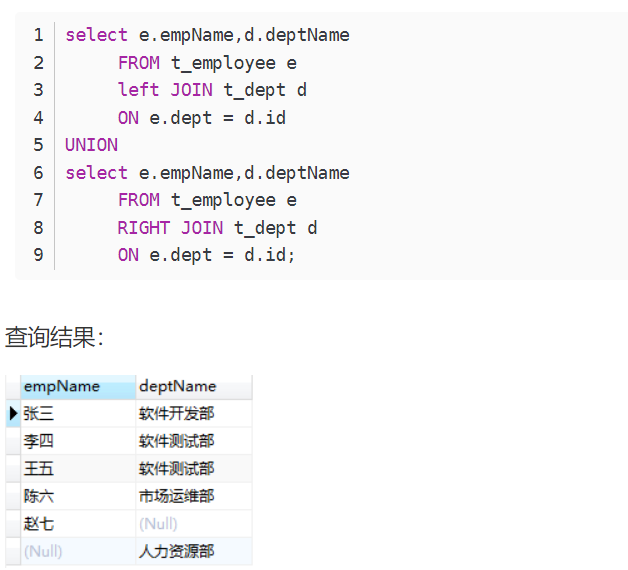Select the cell containing 王五
Viewport: 628px width, 570px height.
pyautogui.click(x=78, y=469)
